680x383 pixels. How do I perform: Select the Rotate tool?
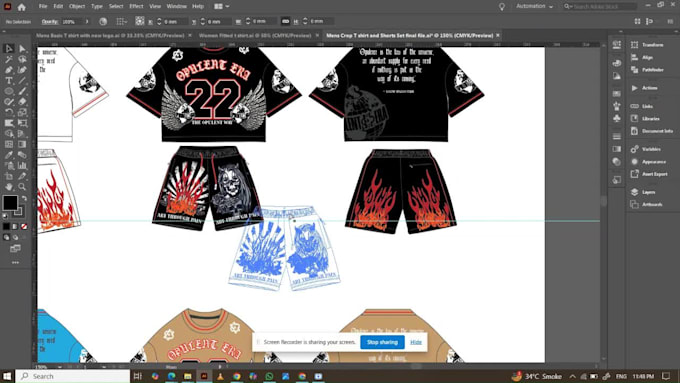click(9, 112)
